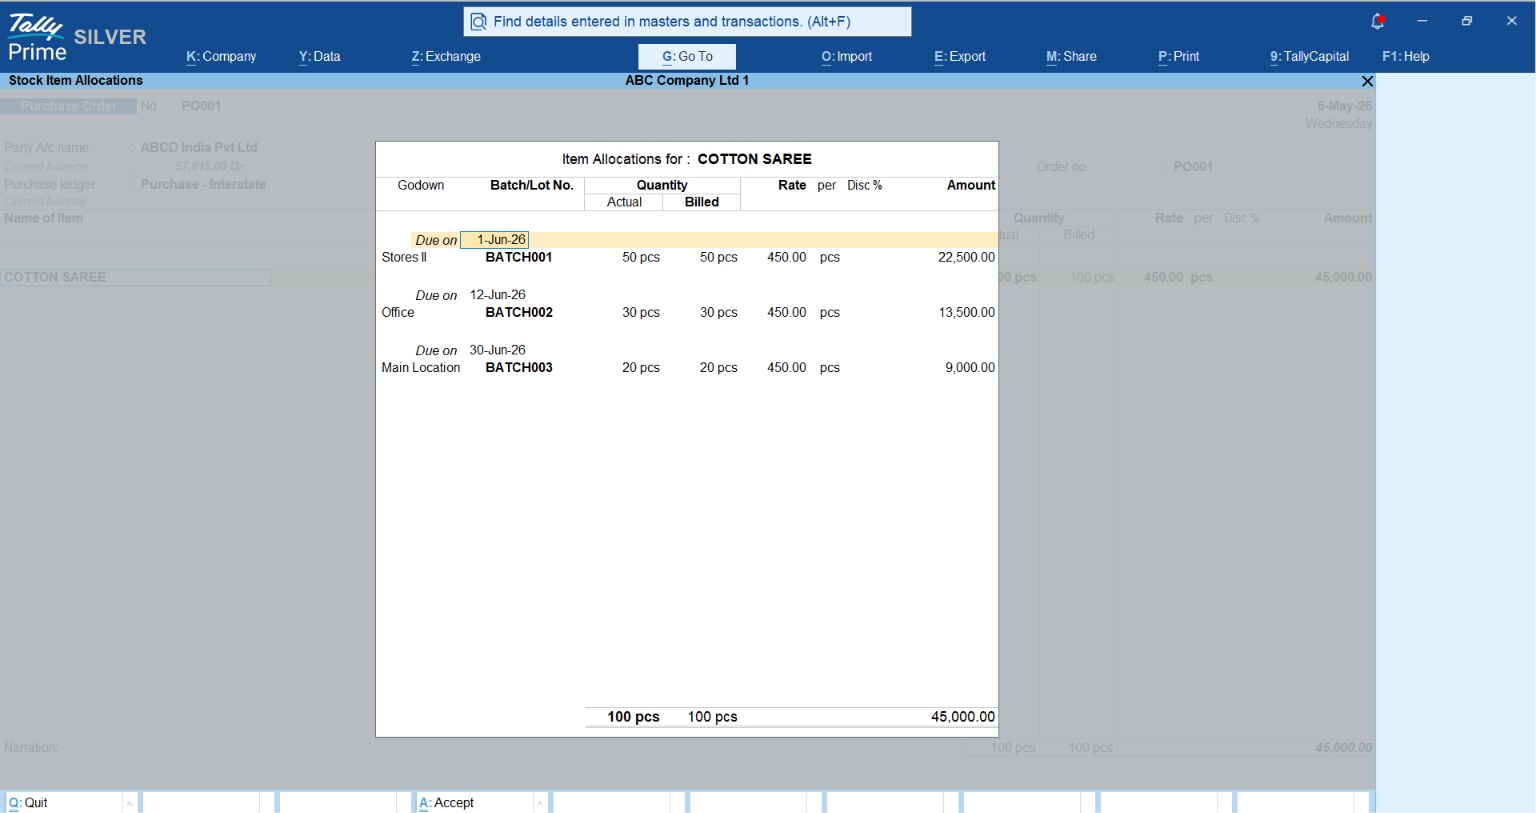The width and height of the screenshot is (1536, 813).
Task: Expand the arrow beside A: Accept
Action: click(540, 802)
